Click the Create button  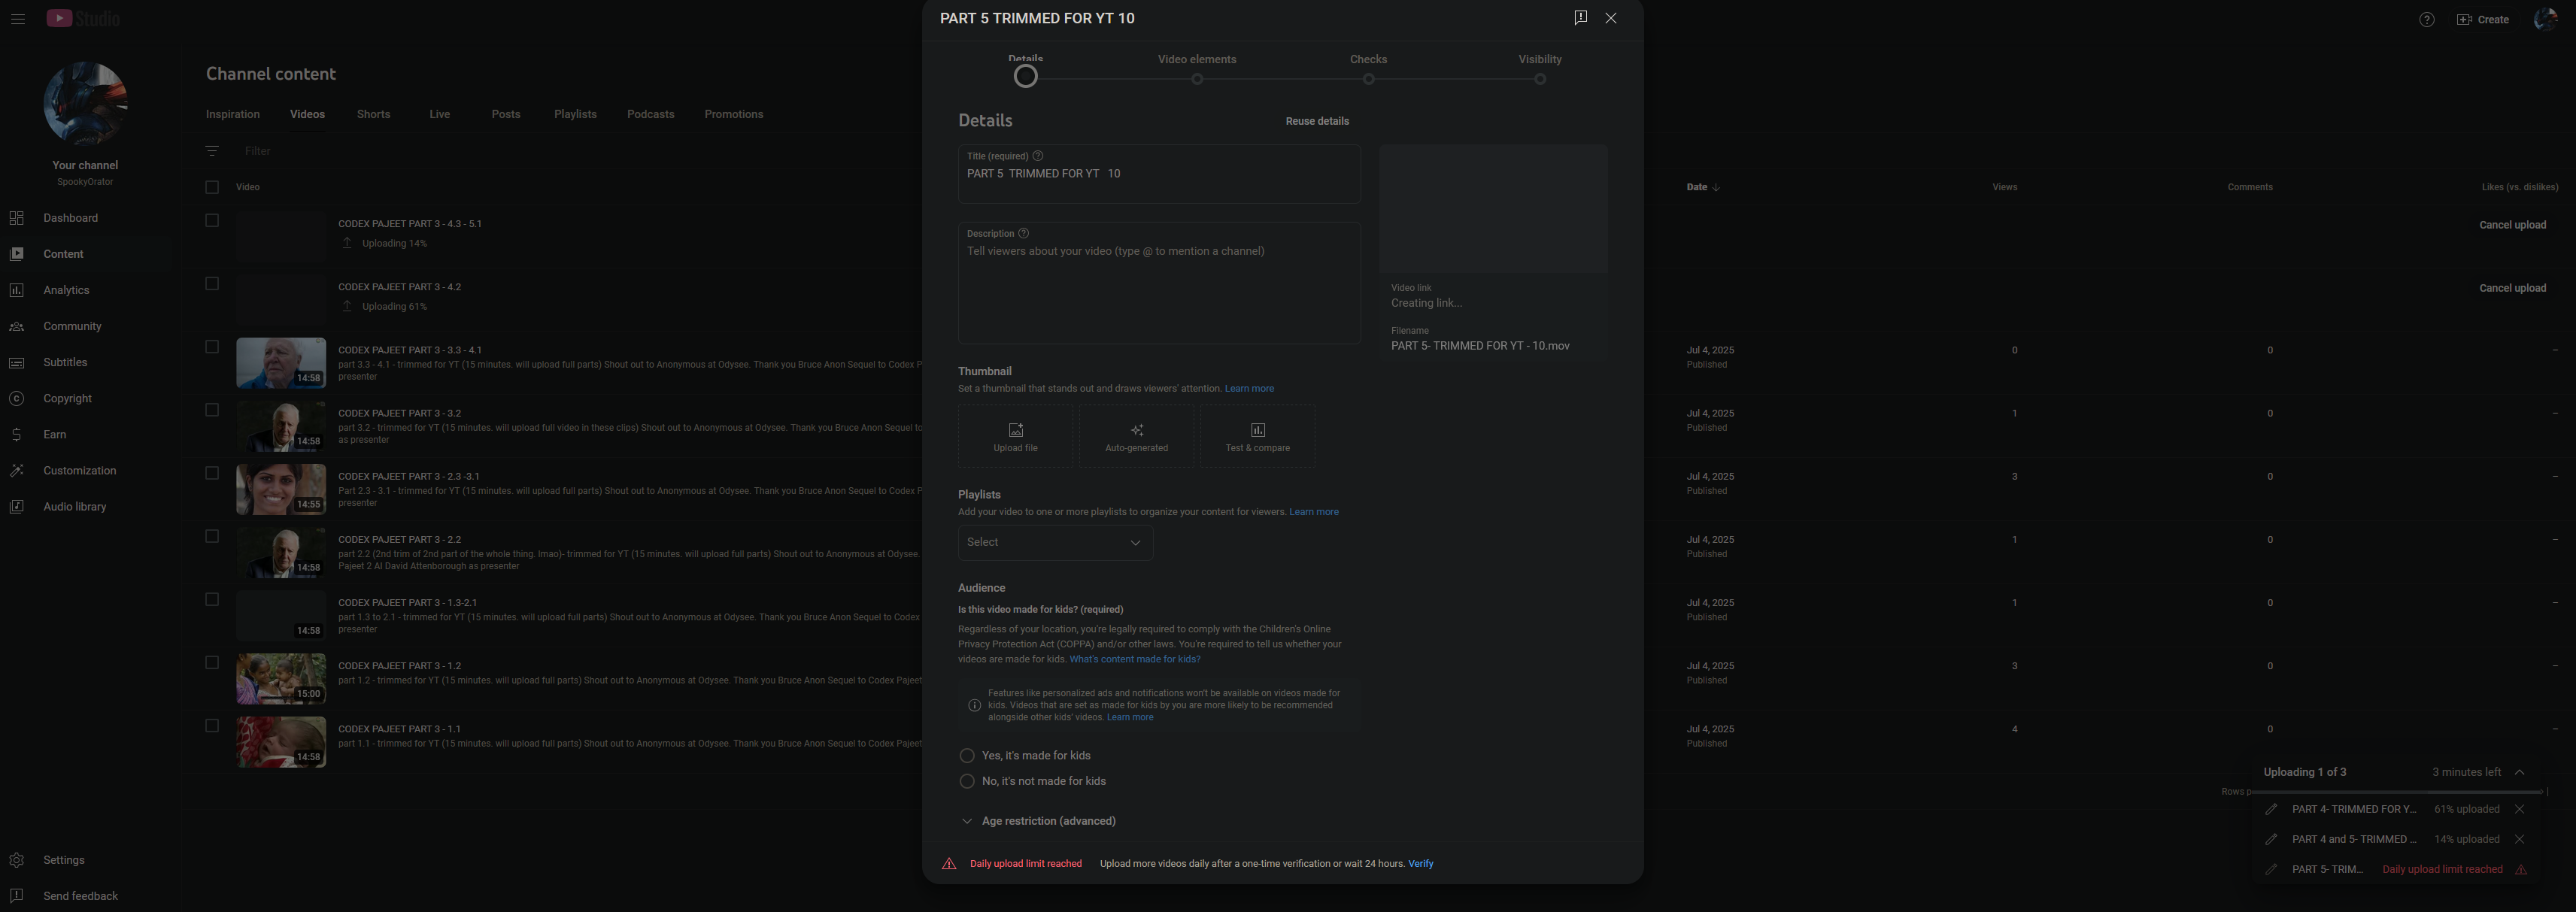tap(2482, 19)
